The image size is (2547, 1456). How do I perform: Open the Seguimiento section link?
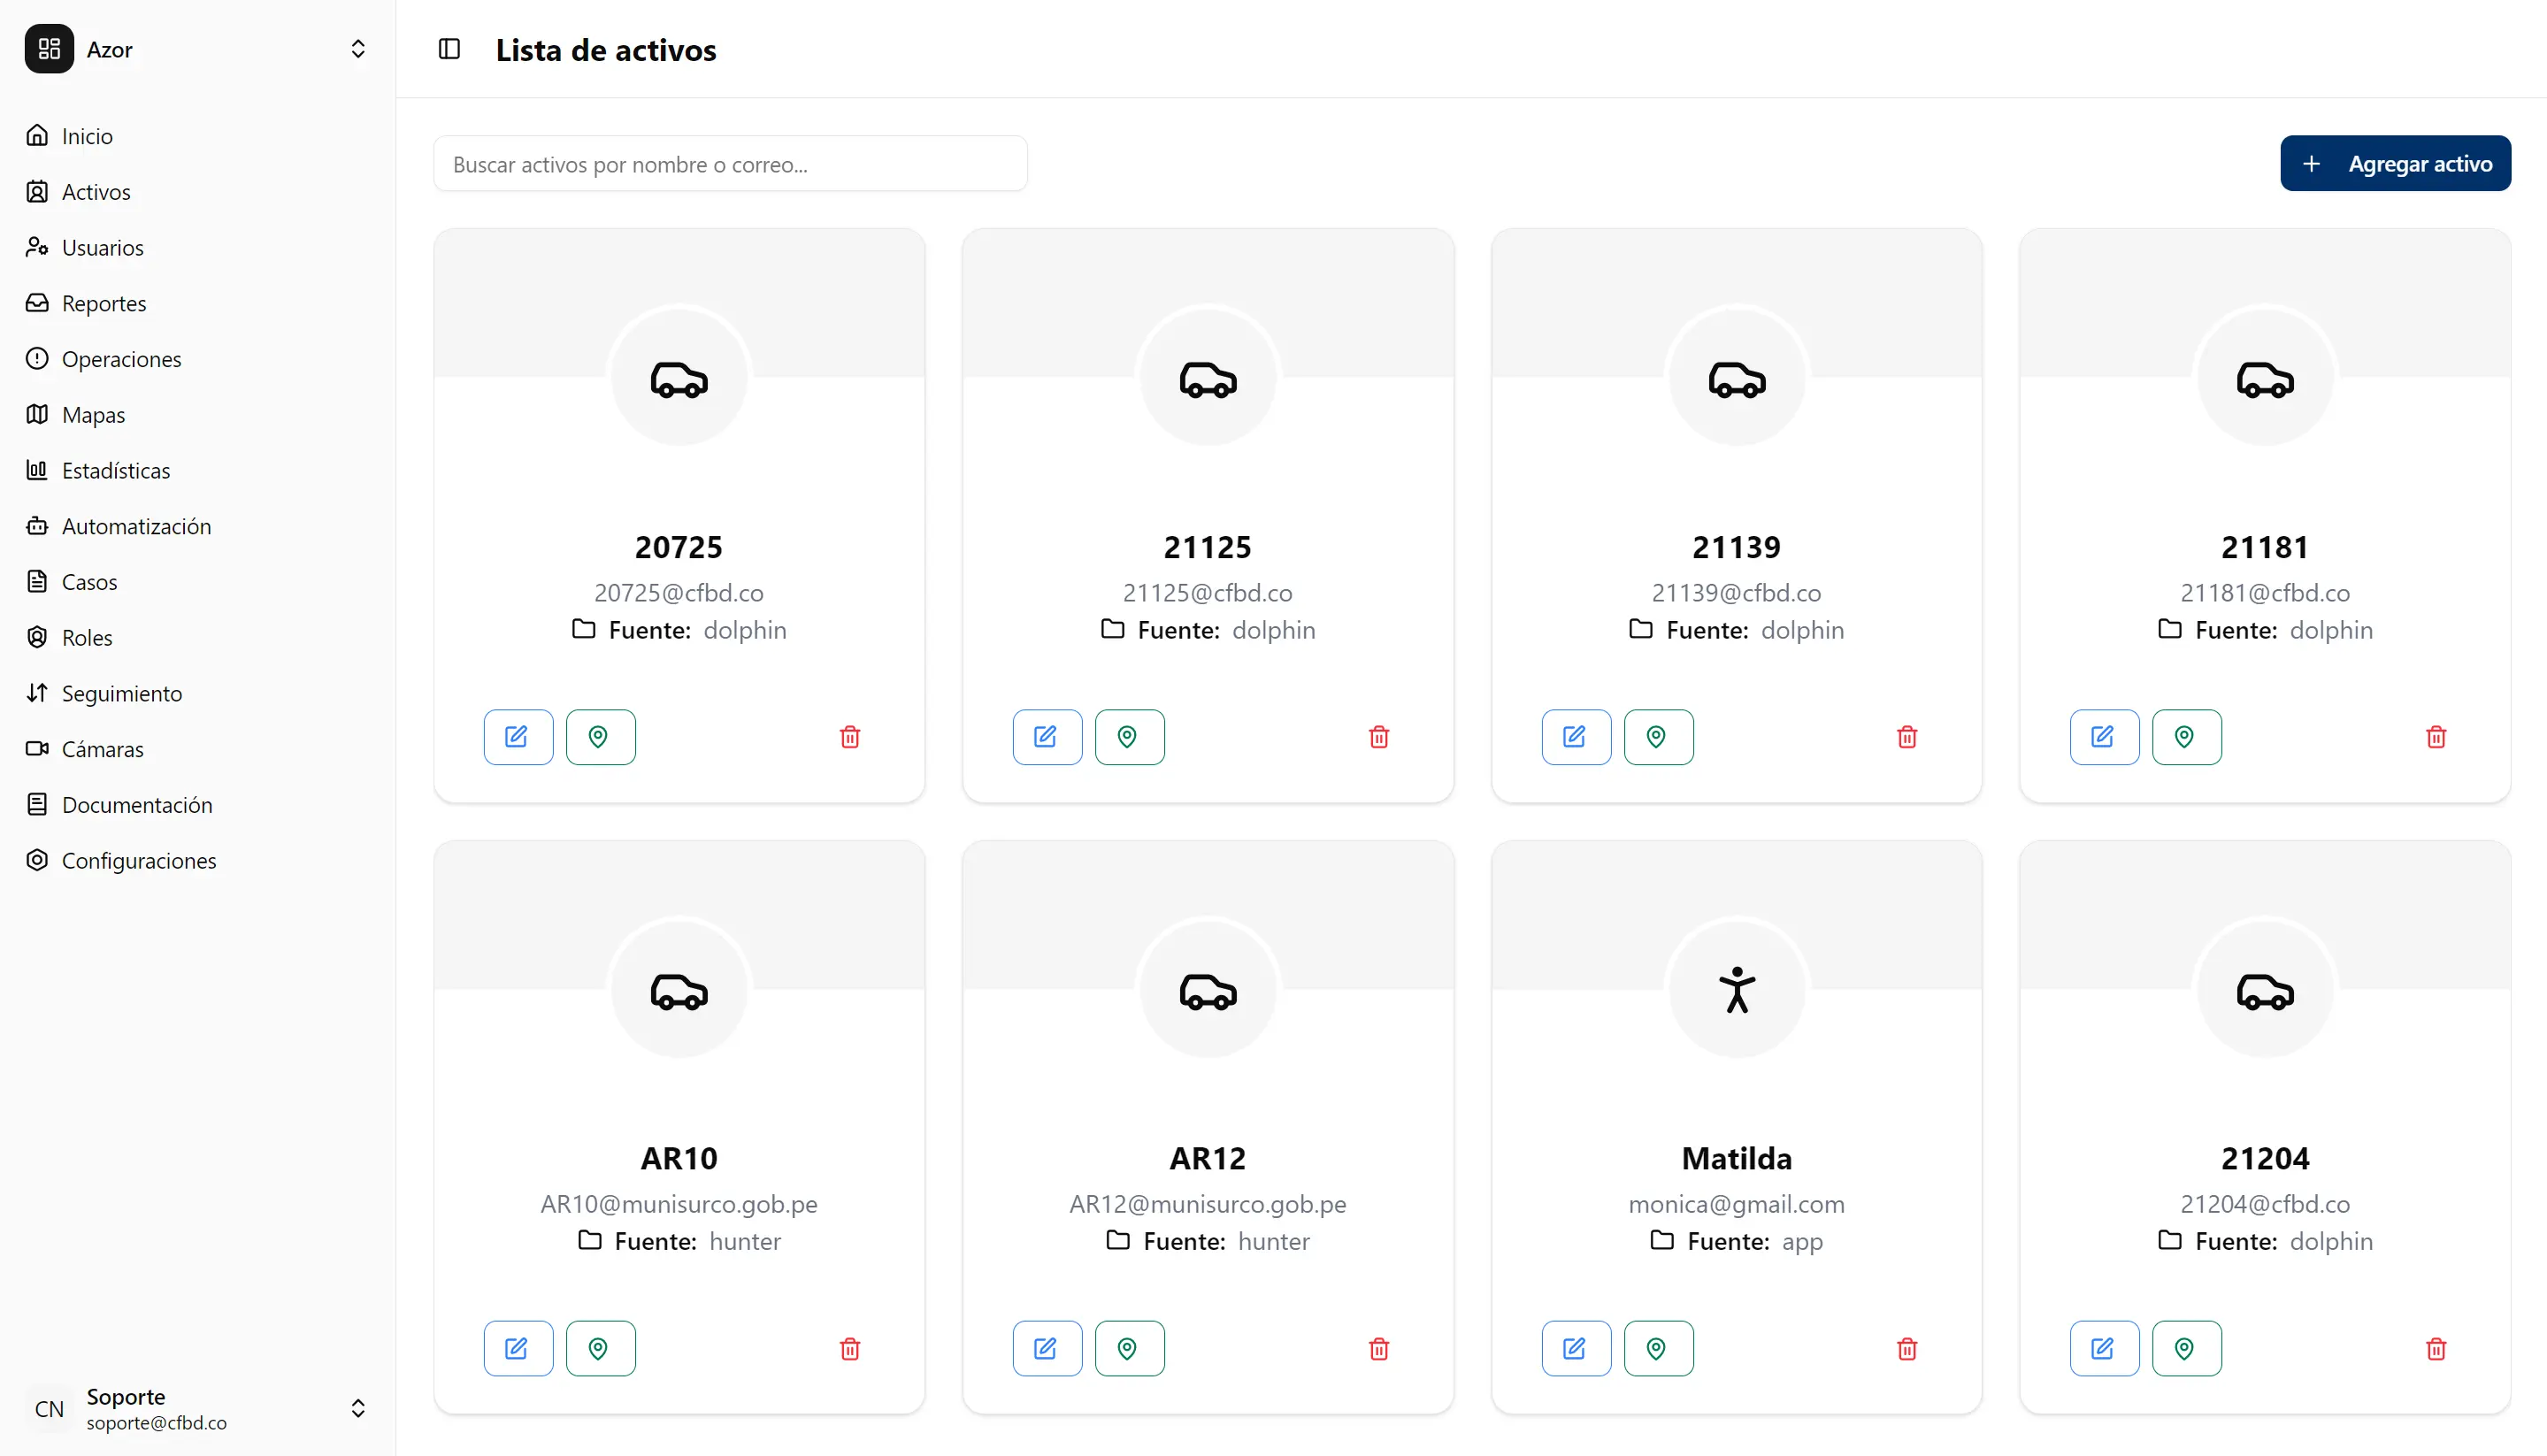pyautogui.click(x=121, y=693)
